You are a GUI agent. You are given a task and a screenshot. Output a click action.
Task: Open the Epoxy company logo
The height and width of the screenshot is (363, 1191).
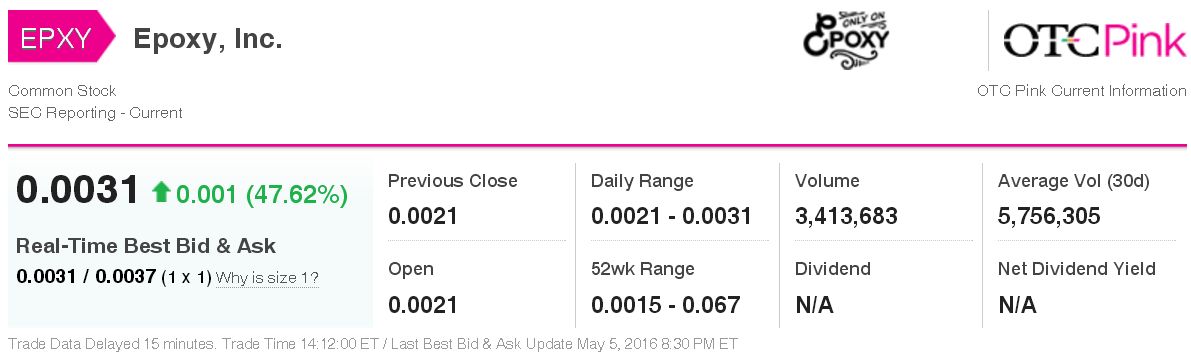point(845,40)
